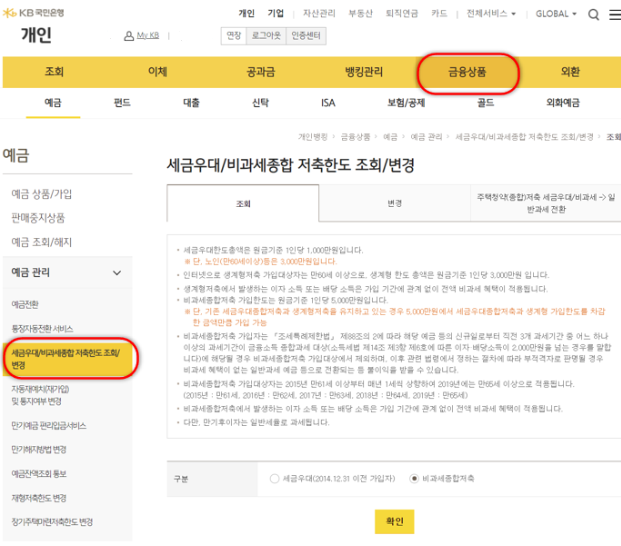Open the 전체서비스 dropdown

[491, 14]
